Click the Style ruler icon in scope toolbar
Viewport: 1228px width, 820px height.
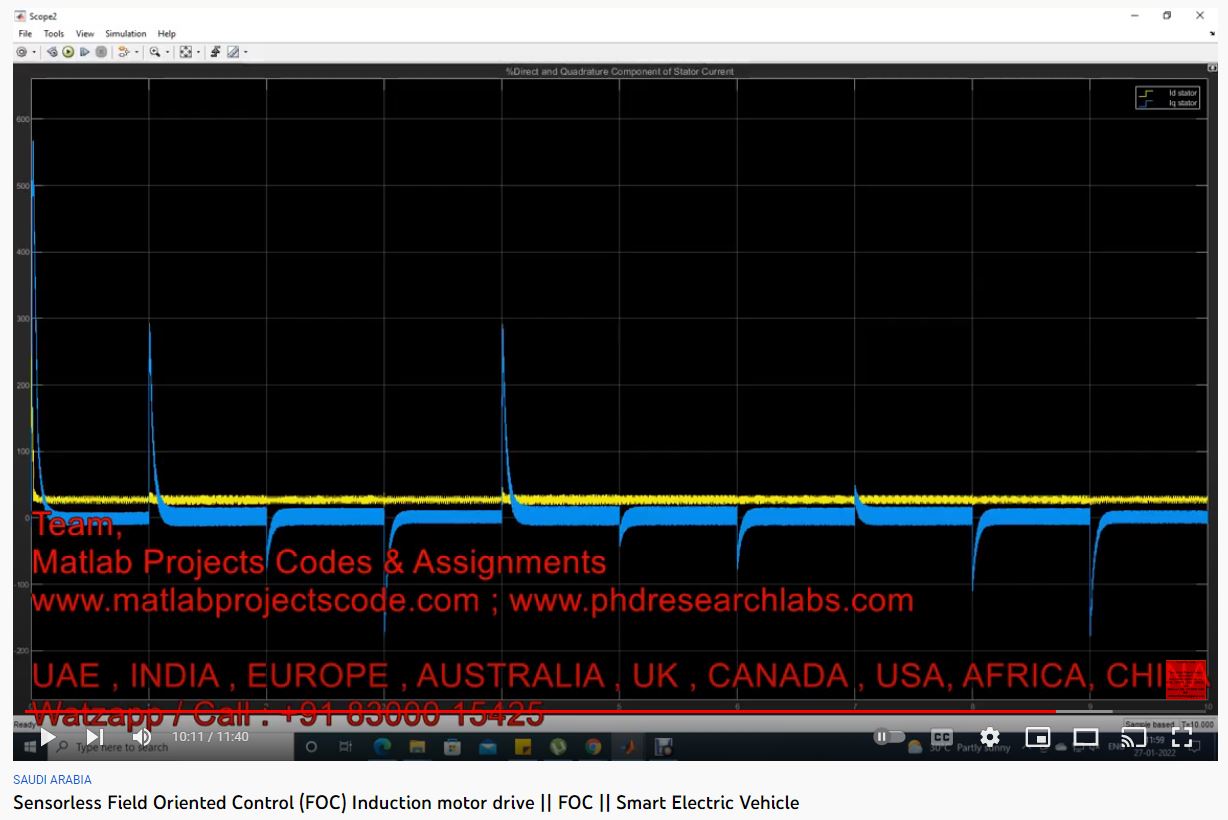pyautogui.click(x=233, y=52)
